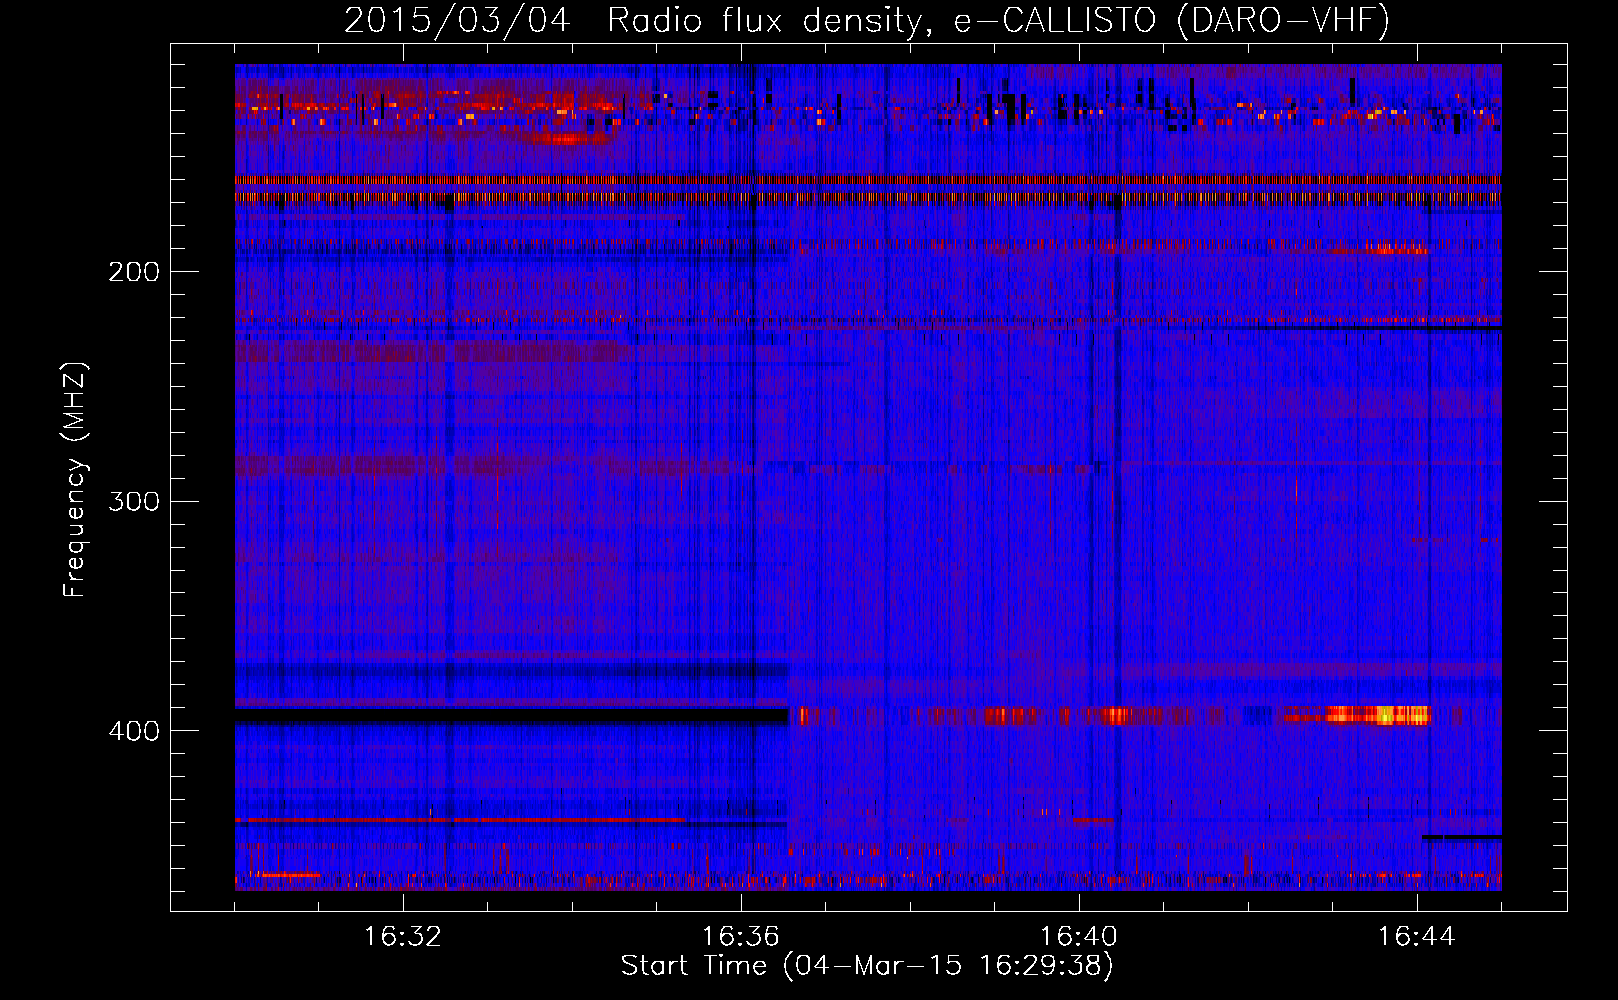Click the 16:44 time tick label
Viewport: 1618px width, 1000px height.
click(1416, 937)
